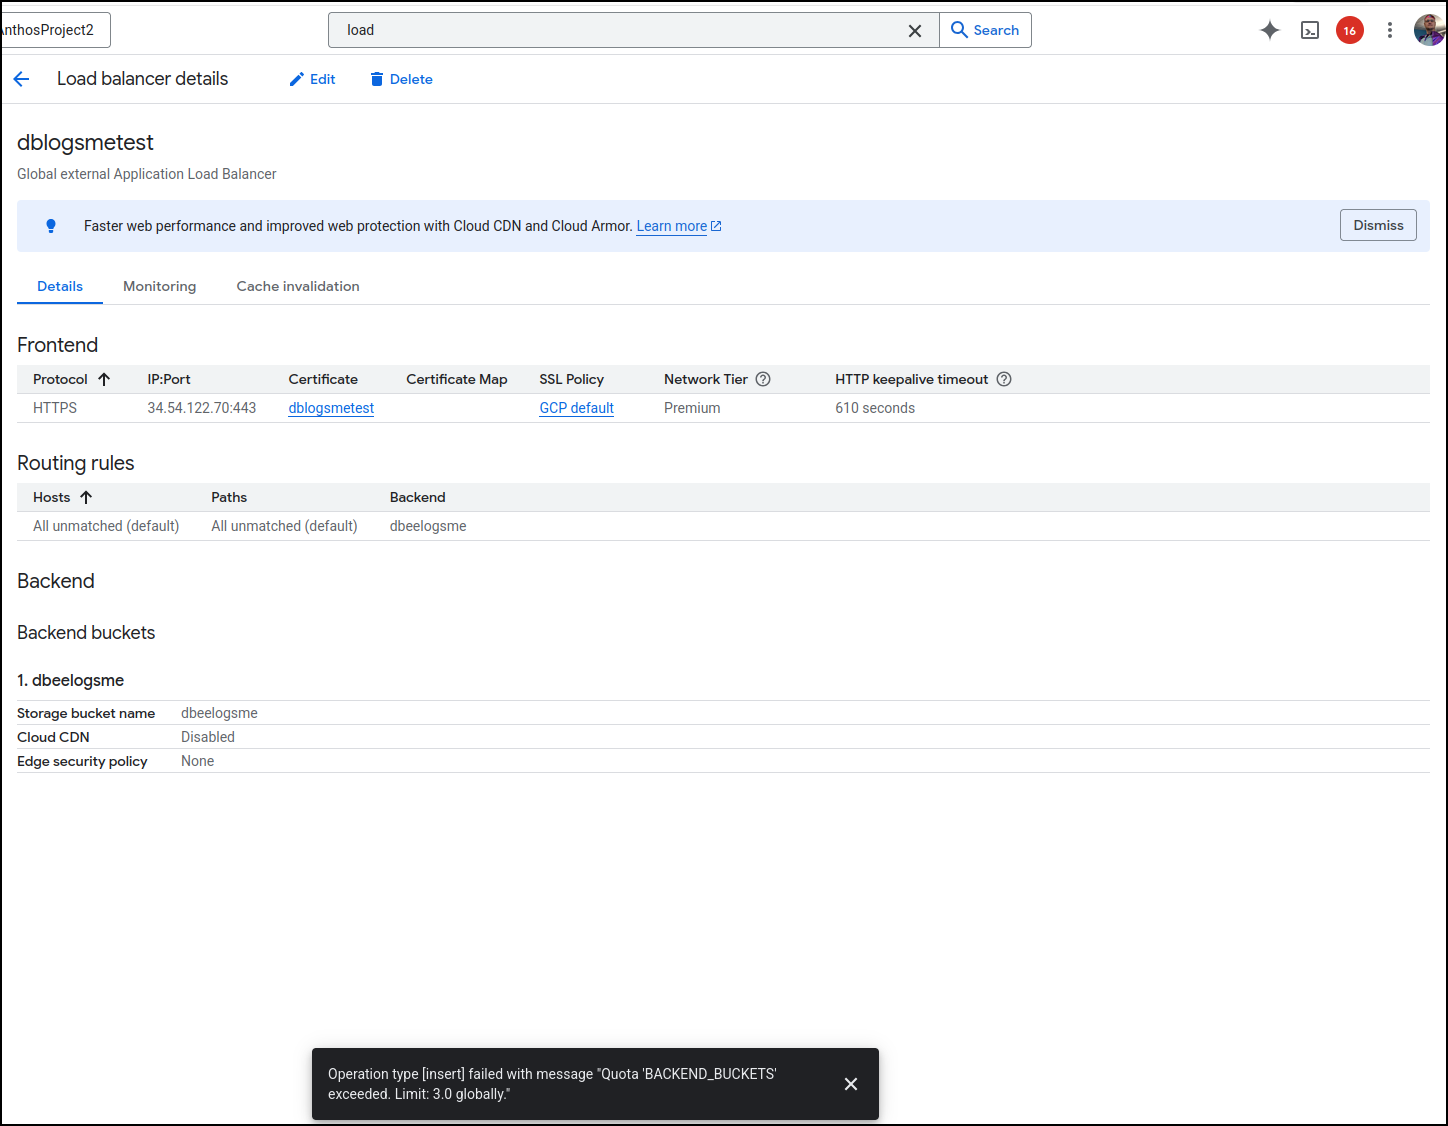Viewport: 1448px width, 1126px height.
Task: Open Gemini AI sparkle icon
Action: [1270, 30]
